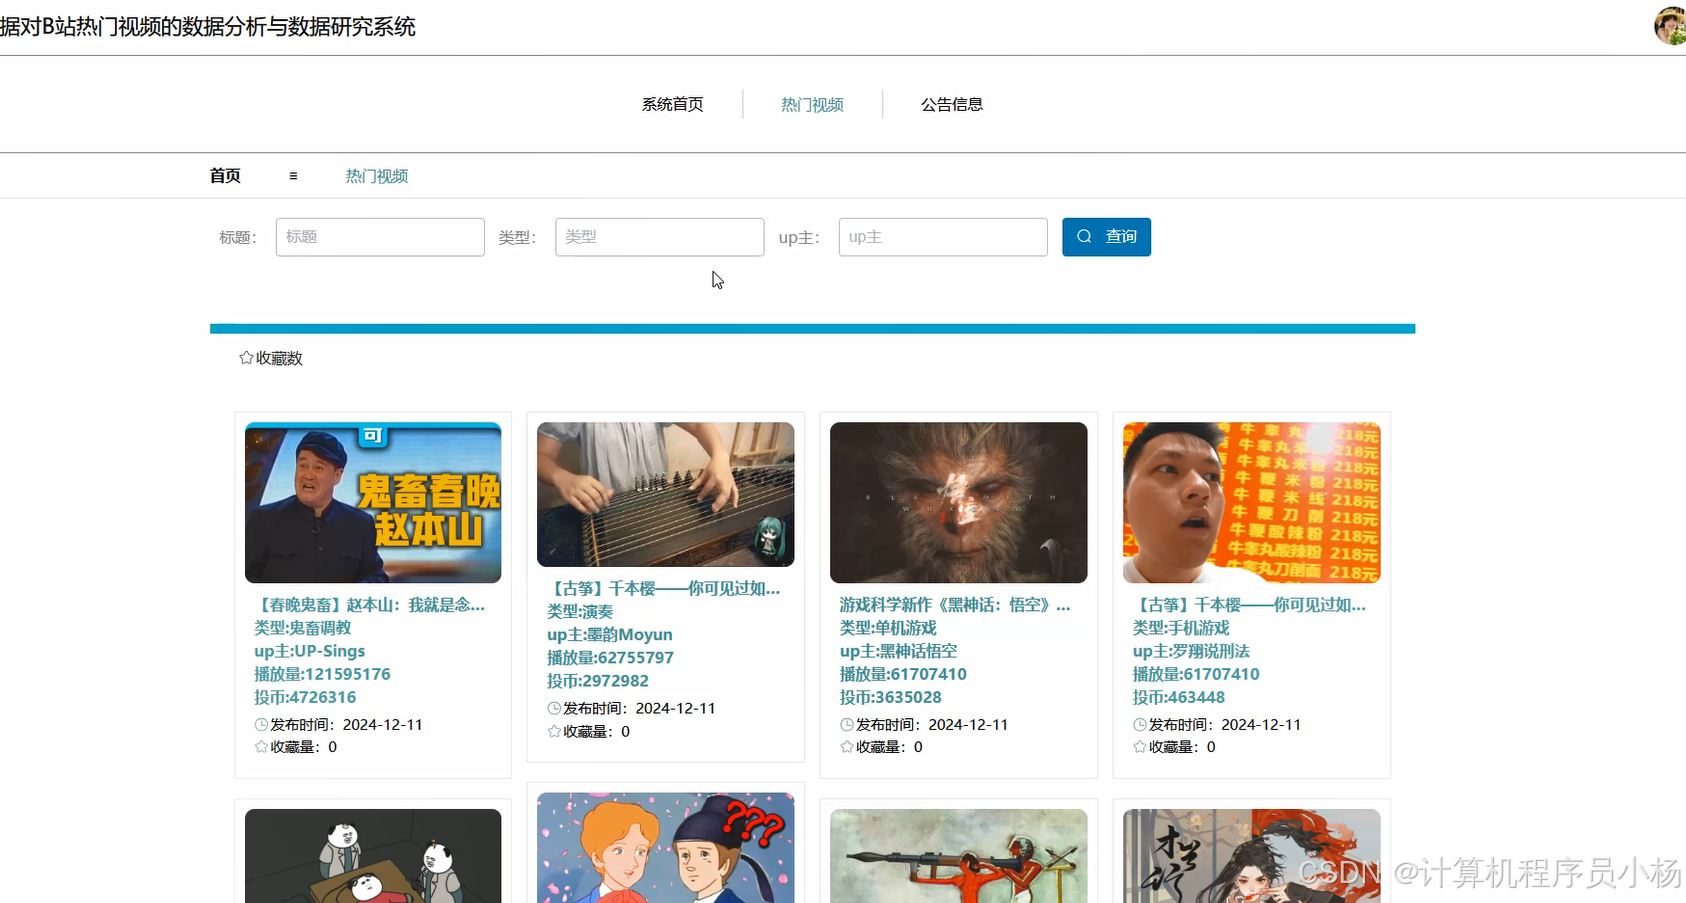Click up主:罗翔说刑法 text

point(1191,651)
